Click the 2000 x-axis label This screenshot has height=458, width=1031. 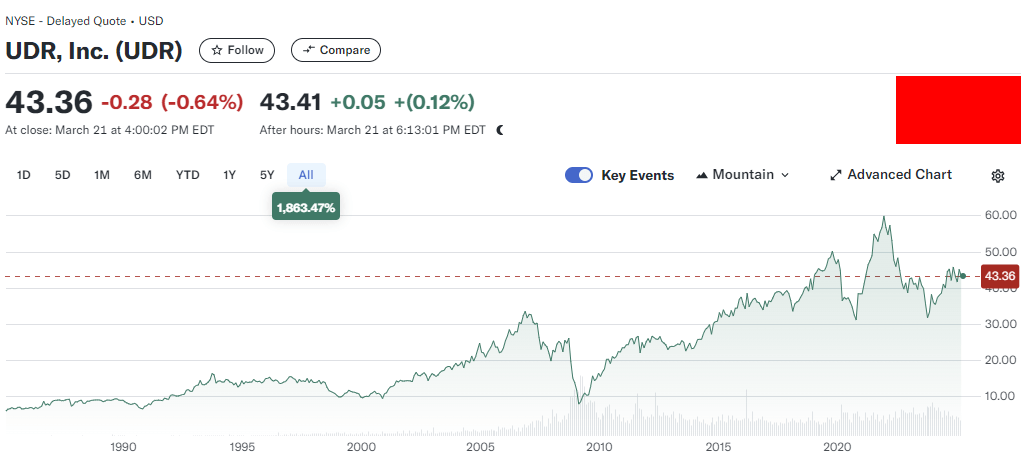pyautogui.click(x=360, y=447)
